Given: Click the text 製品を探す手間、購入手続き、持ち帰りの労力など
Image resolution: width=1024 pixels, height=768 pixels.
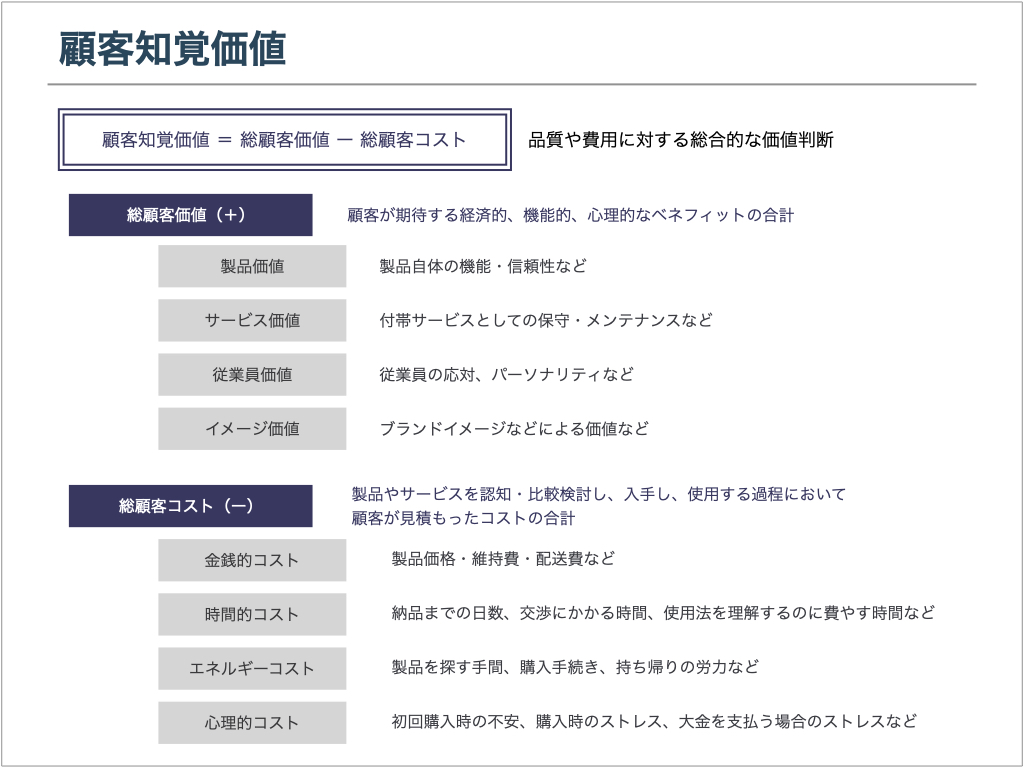Looking at the screenshot, I should coord(575,667).
